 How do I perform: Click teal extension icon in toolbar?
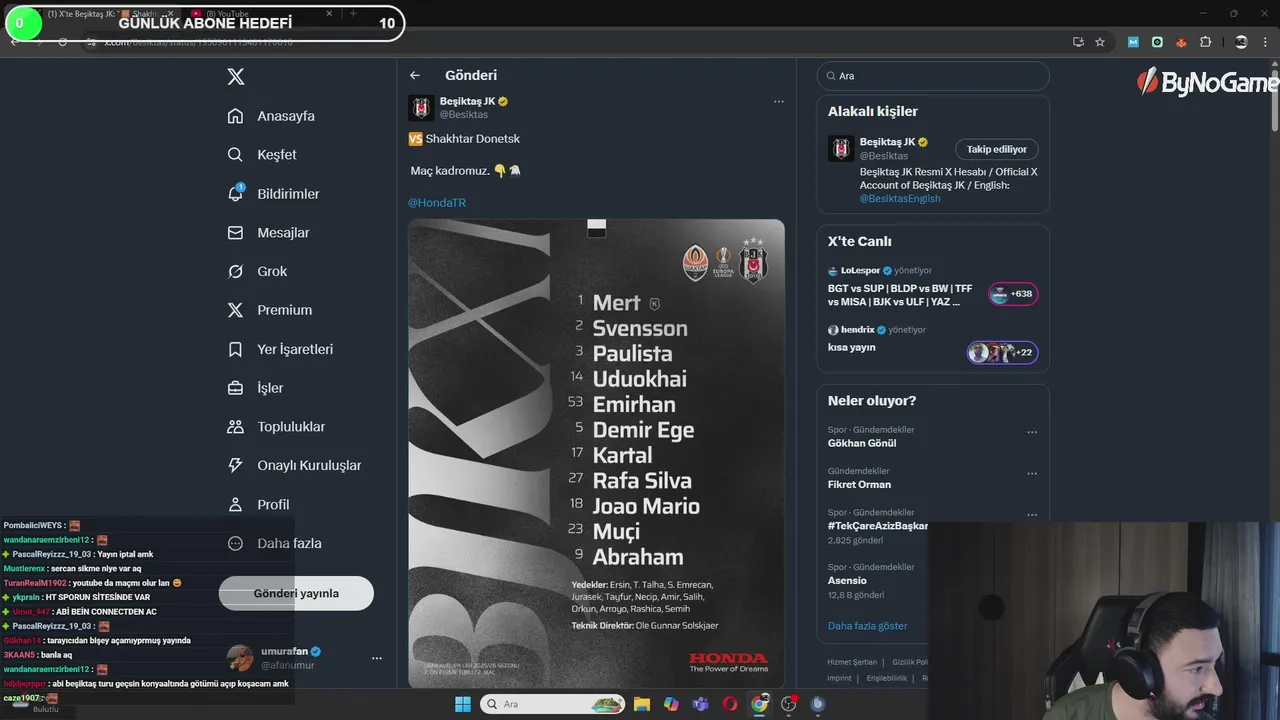tap(1157, 42)
